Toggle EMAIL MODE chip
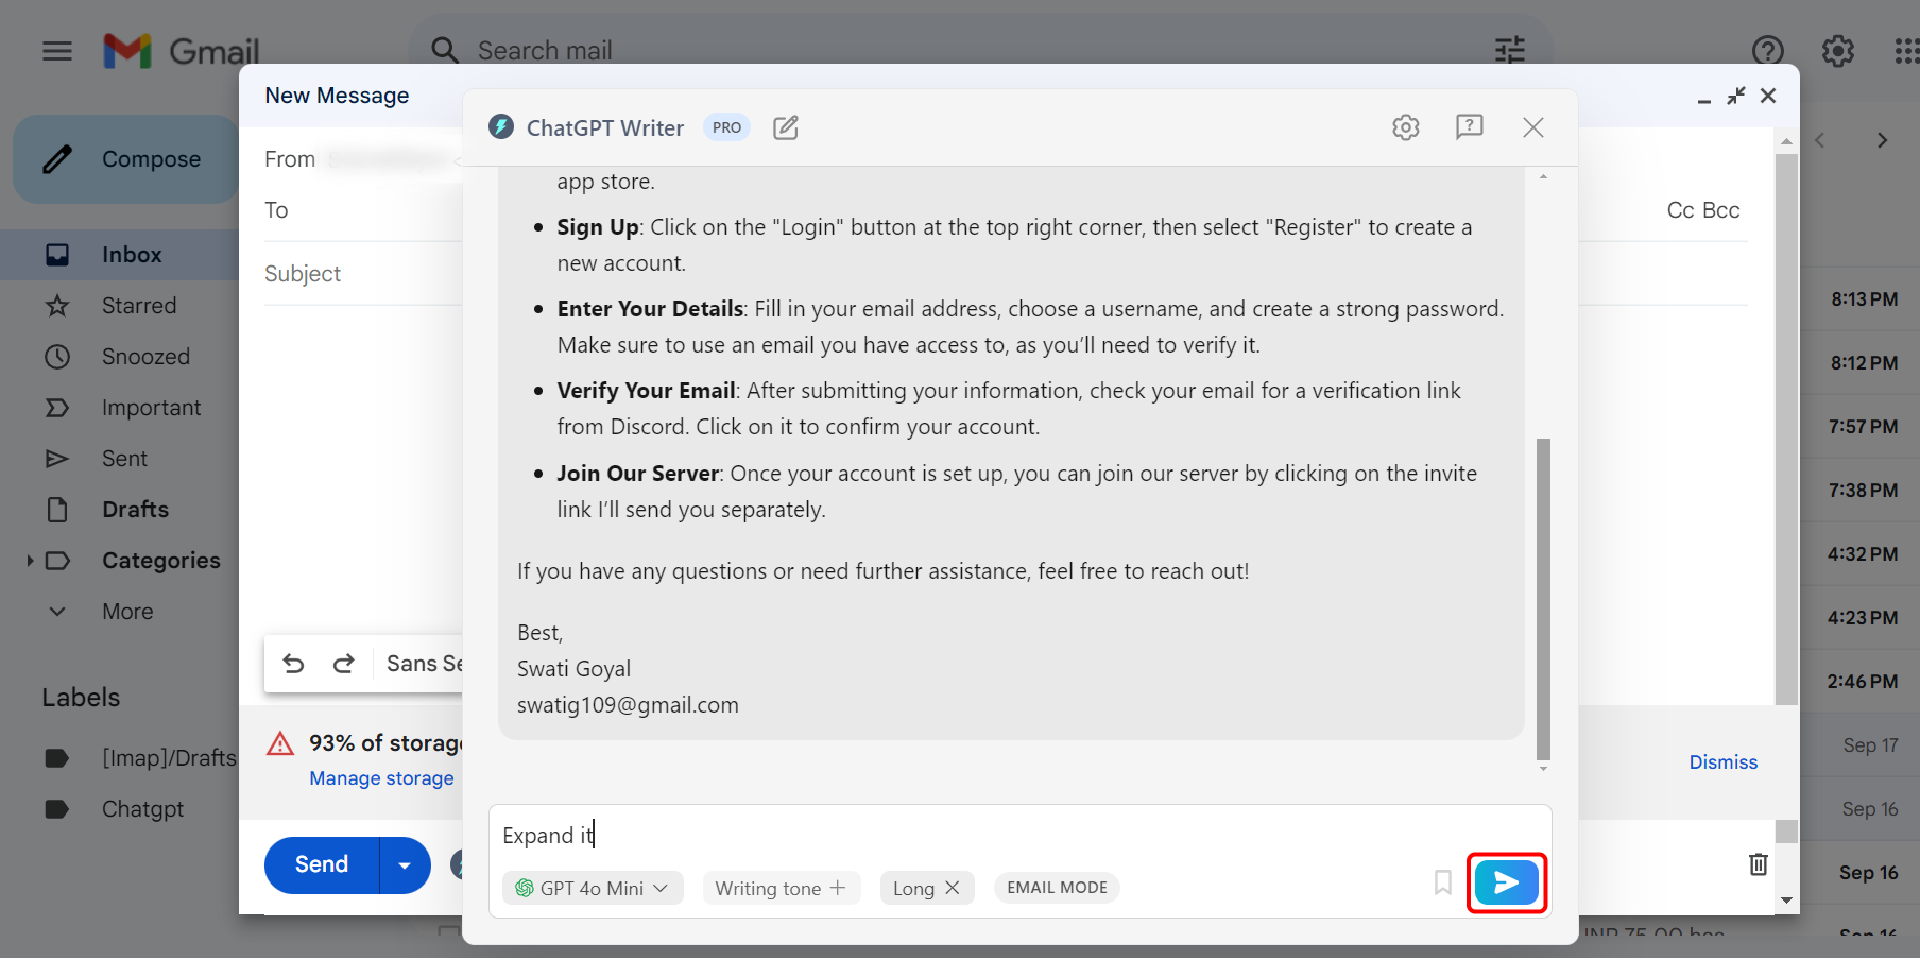This screenshot has width=1920, height=958. [1057, 887]
